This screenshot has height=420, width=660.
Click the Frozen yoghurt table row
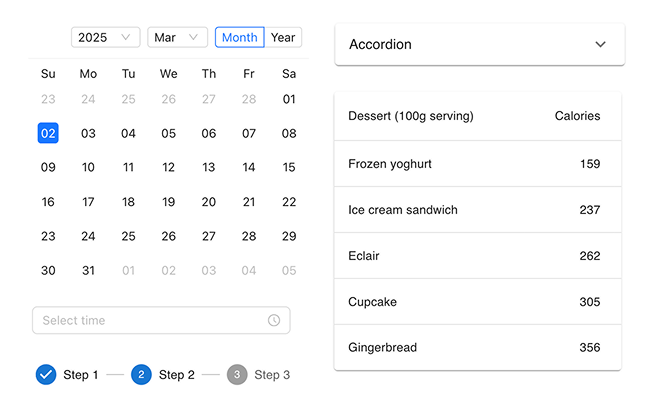(478, 164)
